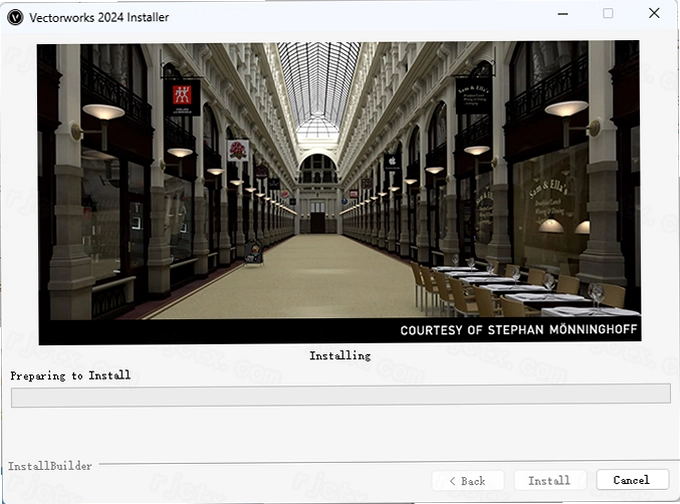Click the disabled Back button
Screen dimensions: 680x504
(468, 481)
